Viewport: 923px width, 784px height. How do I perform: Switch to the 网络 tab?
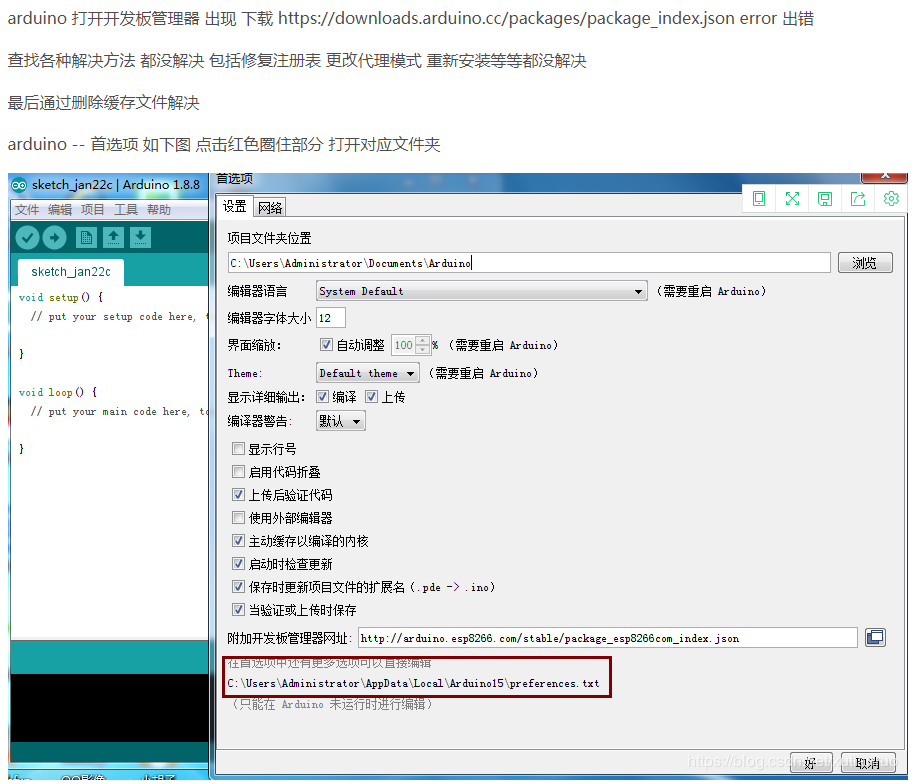pos(268,206)
